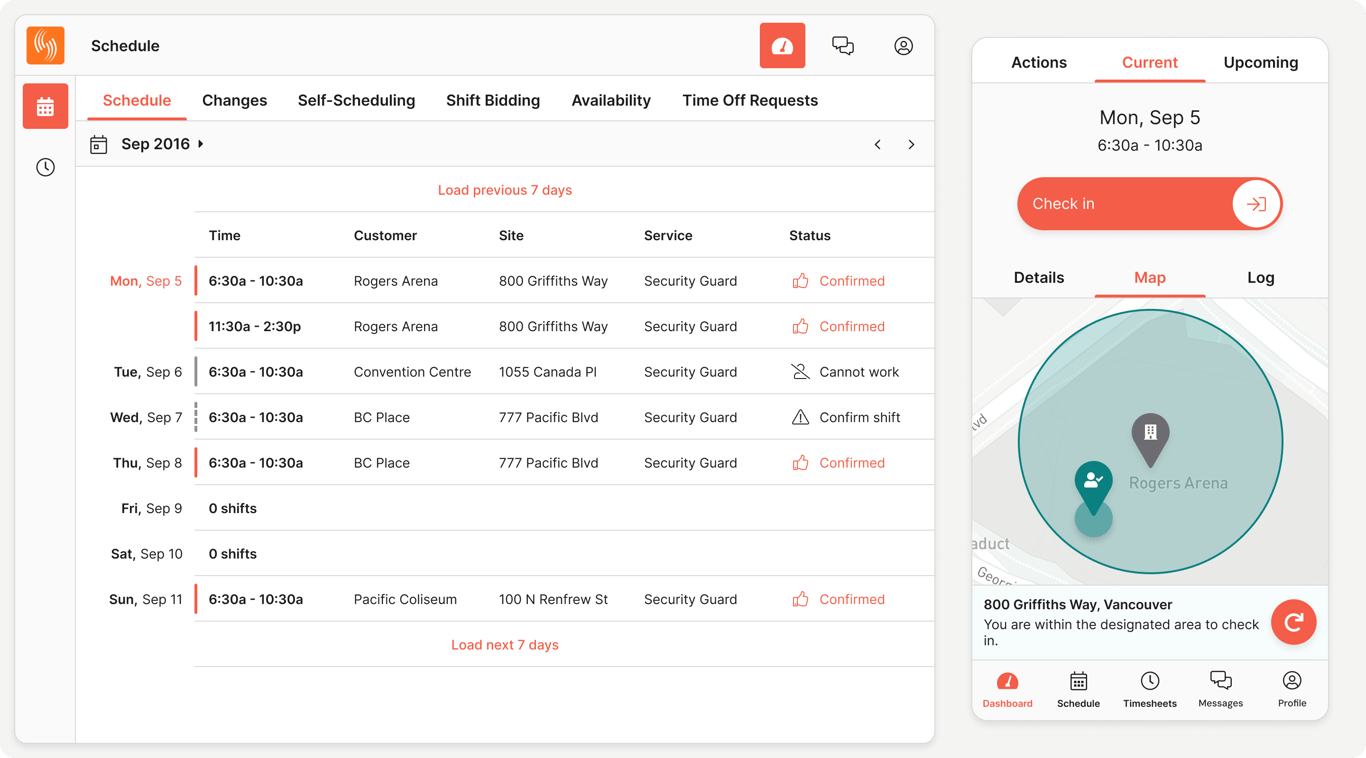Click the Rogers Arena label on map
The image size is (1366, 758).
pos(1178,483)
